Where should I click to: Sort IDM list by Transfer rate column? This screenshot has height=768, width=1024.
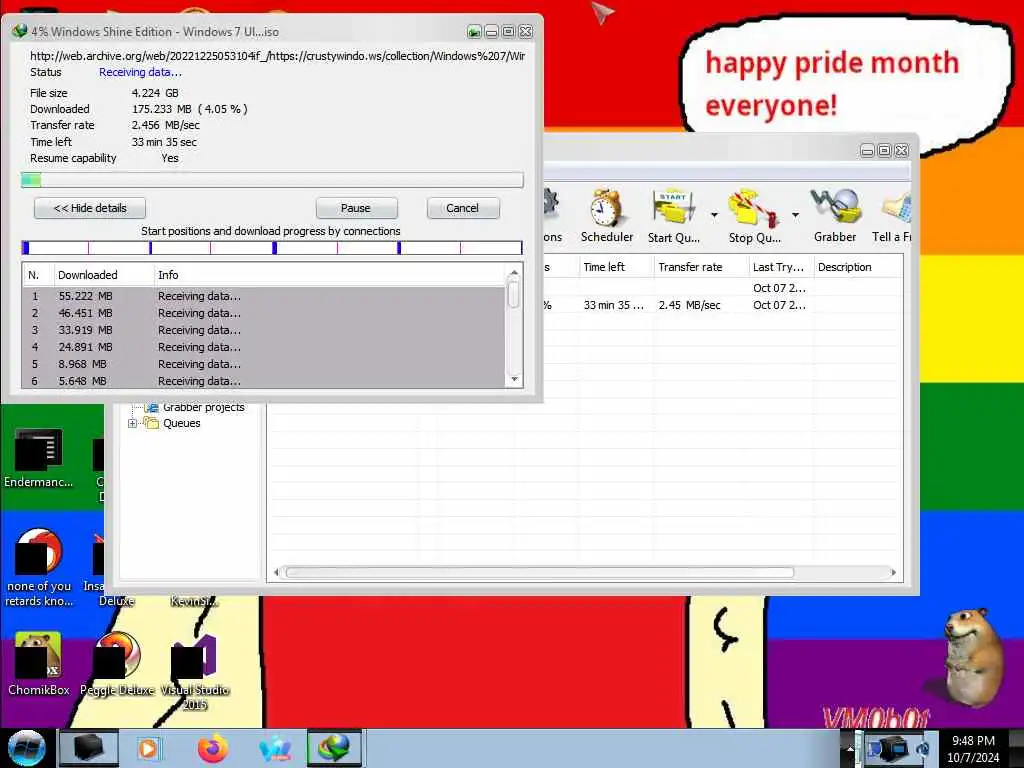[x=701, y=266]
